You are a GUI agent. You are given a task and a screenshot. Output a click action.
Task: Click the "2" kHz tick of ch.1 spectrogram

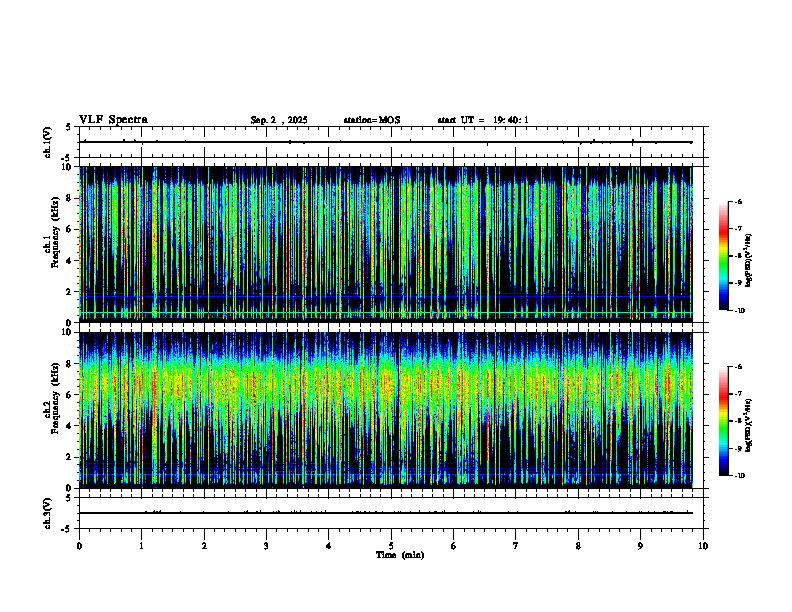pos(69,291)
